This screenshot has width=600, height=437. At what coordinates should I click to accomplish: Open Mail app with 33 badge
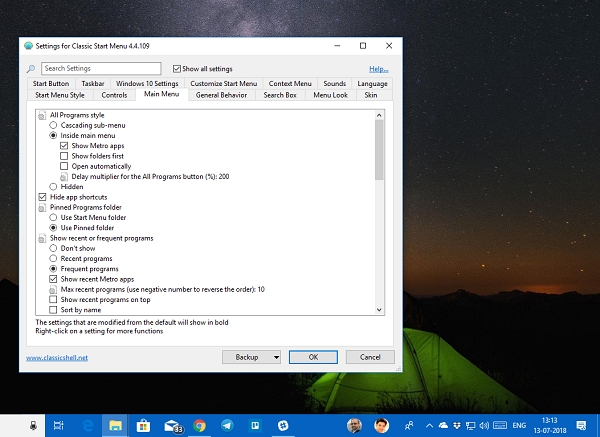(x=173, y=426)
